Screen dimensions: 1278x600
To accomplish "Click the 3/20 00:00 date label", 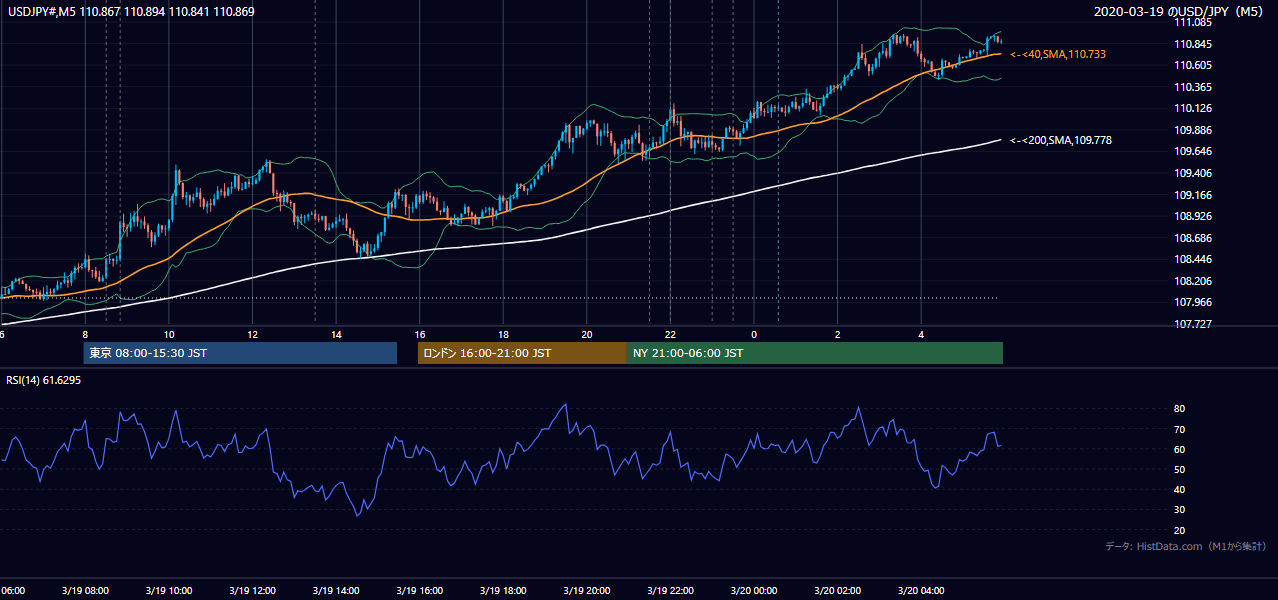I will click(753, 591).
